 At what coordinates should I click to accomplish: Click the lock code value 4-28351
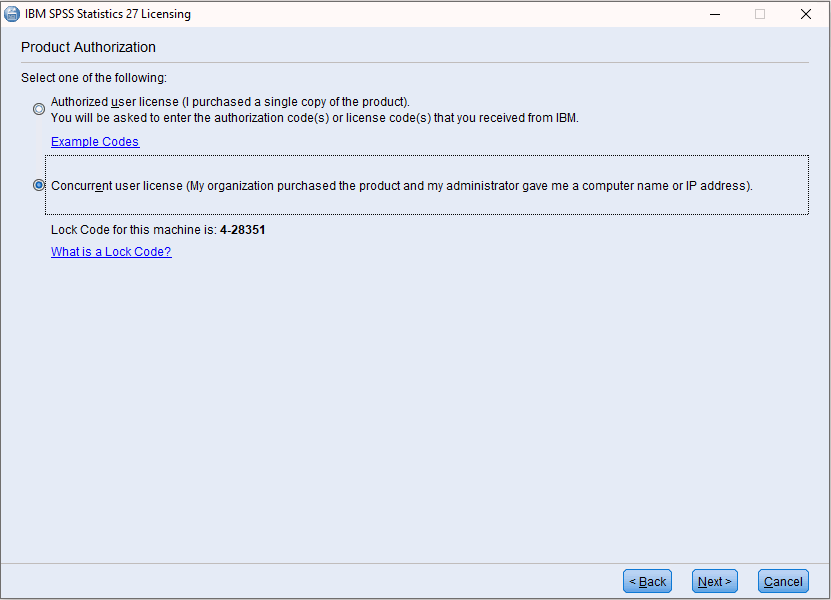(242, 230)
